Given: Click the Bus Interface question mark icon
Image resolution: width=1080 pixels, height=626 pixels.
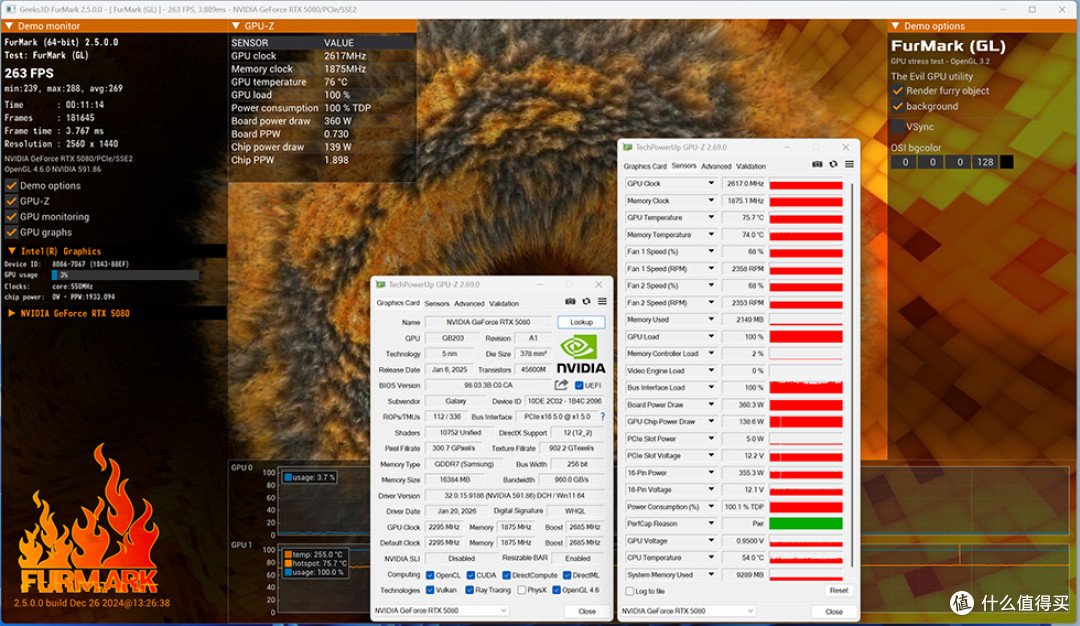Looking at the screenshot, I should 603,417.
